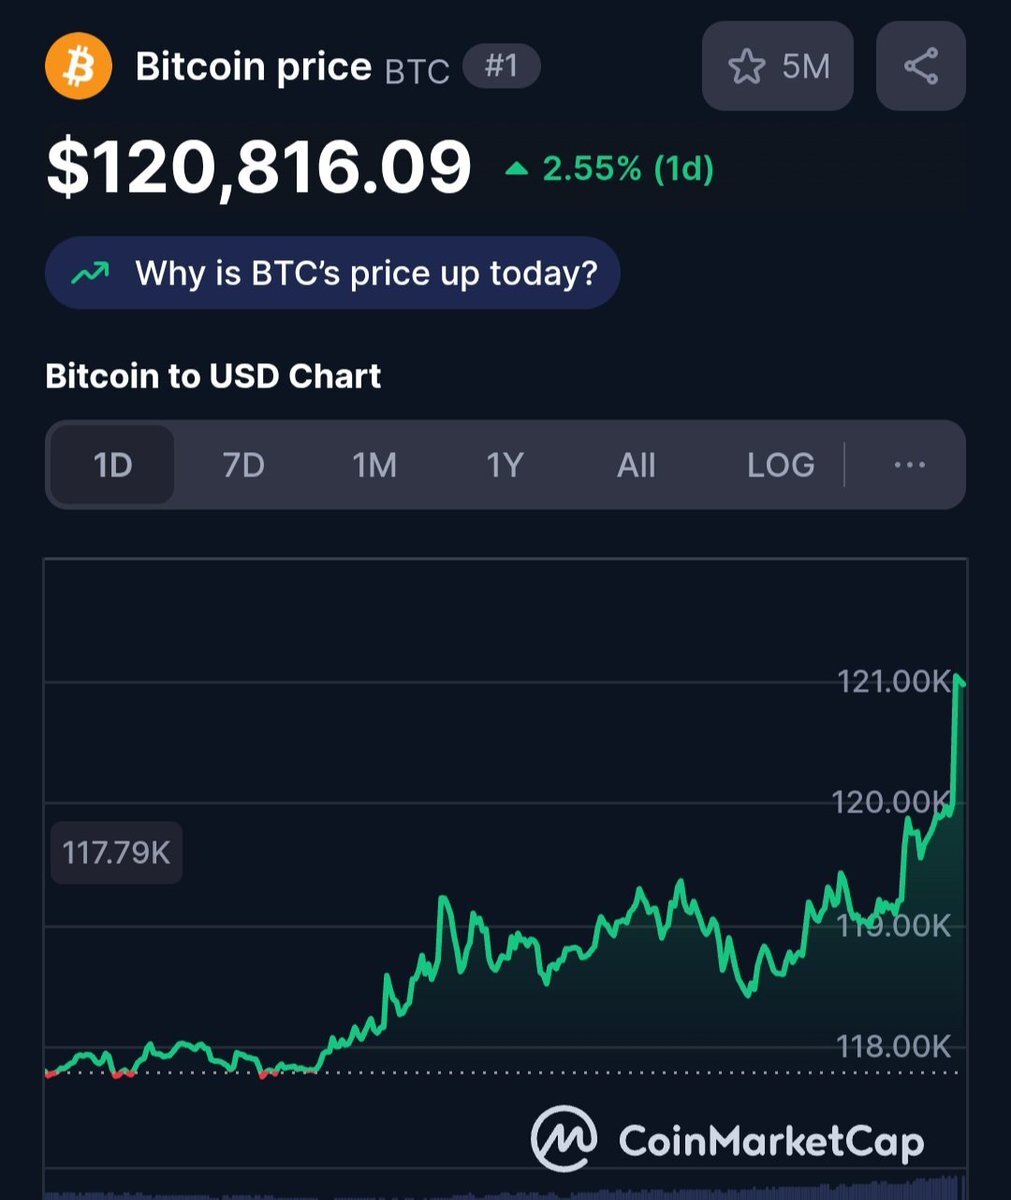Tap the green trending-up arrow icon

coord(91,272)
